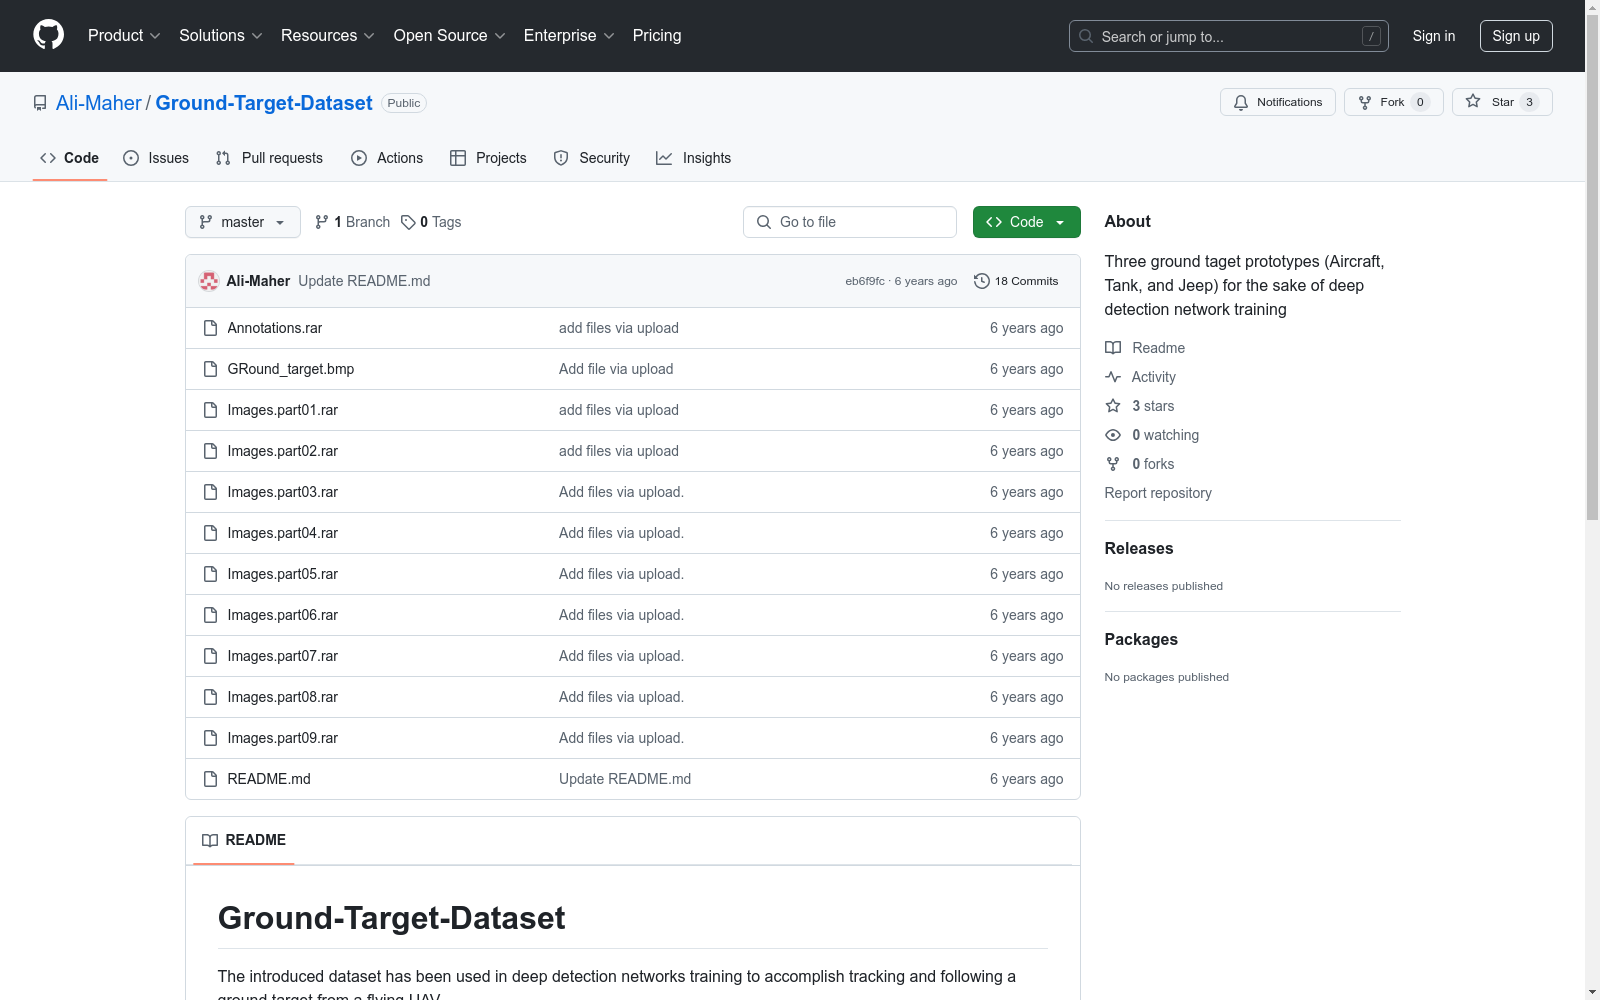Open Images.part03.rar
This screenshot has width=1600, height=1000.
283,492
